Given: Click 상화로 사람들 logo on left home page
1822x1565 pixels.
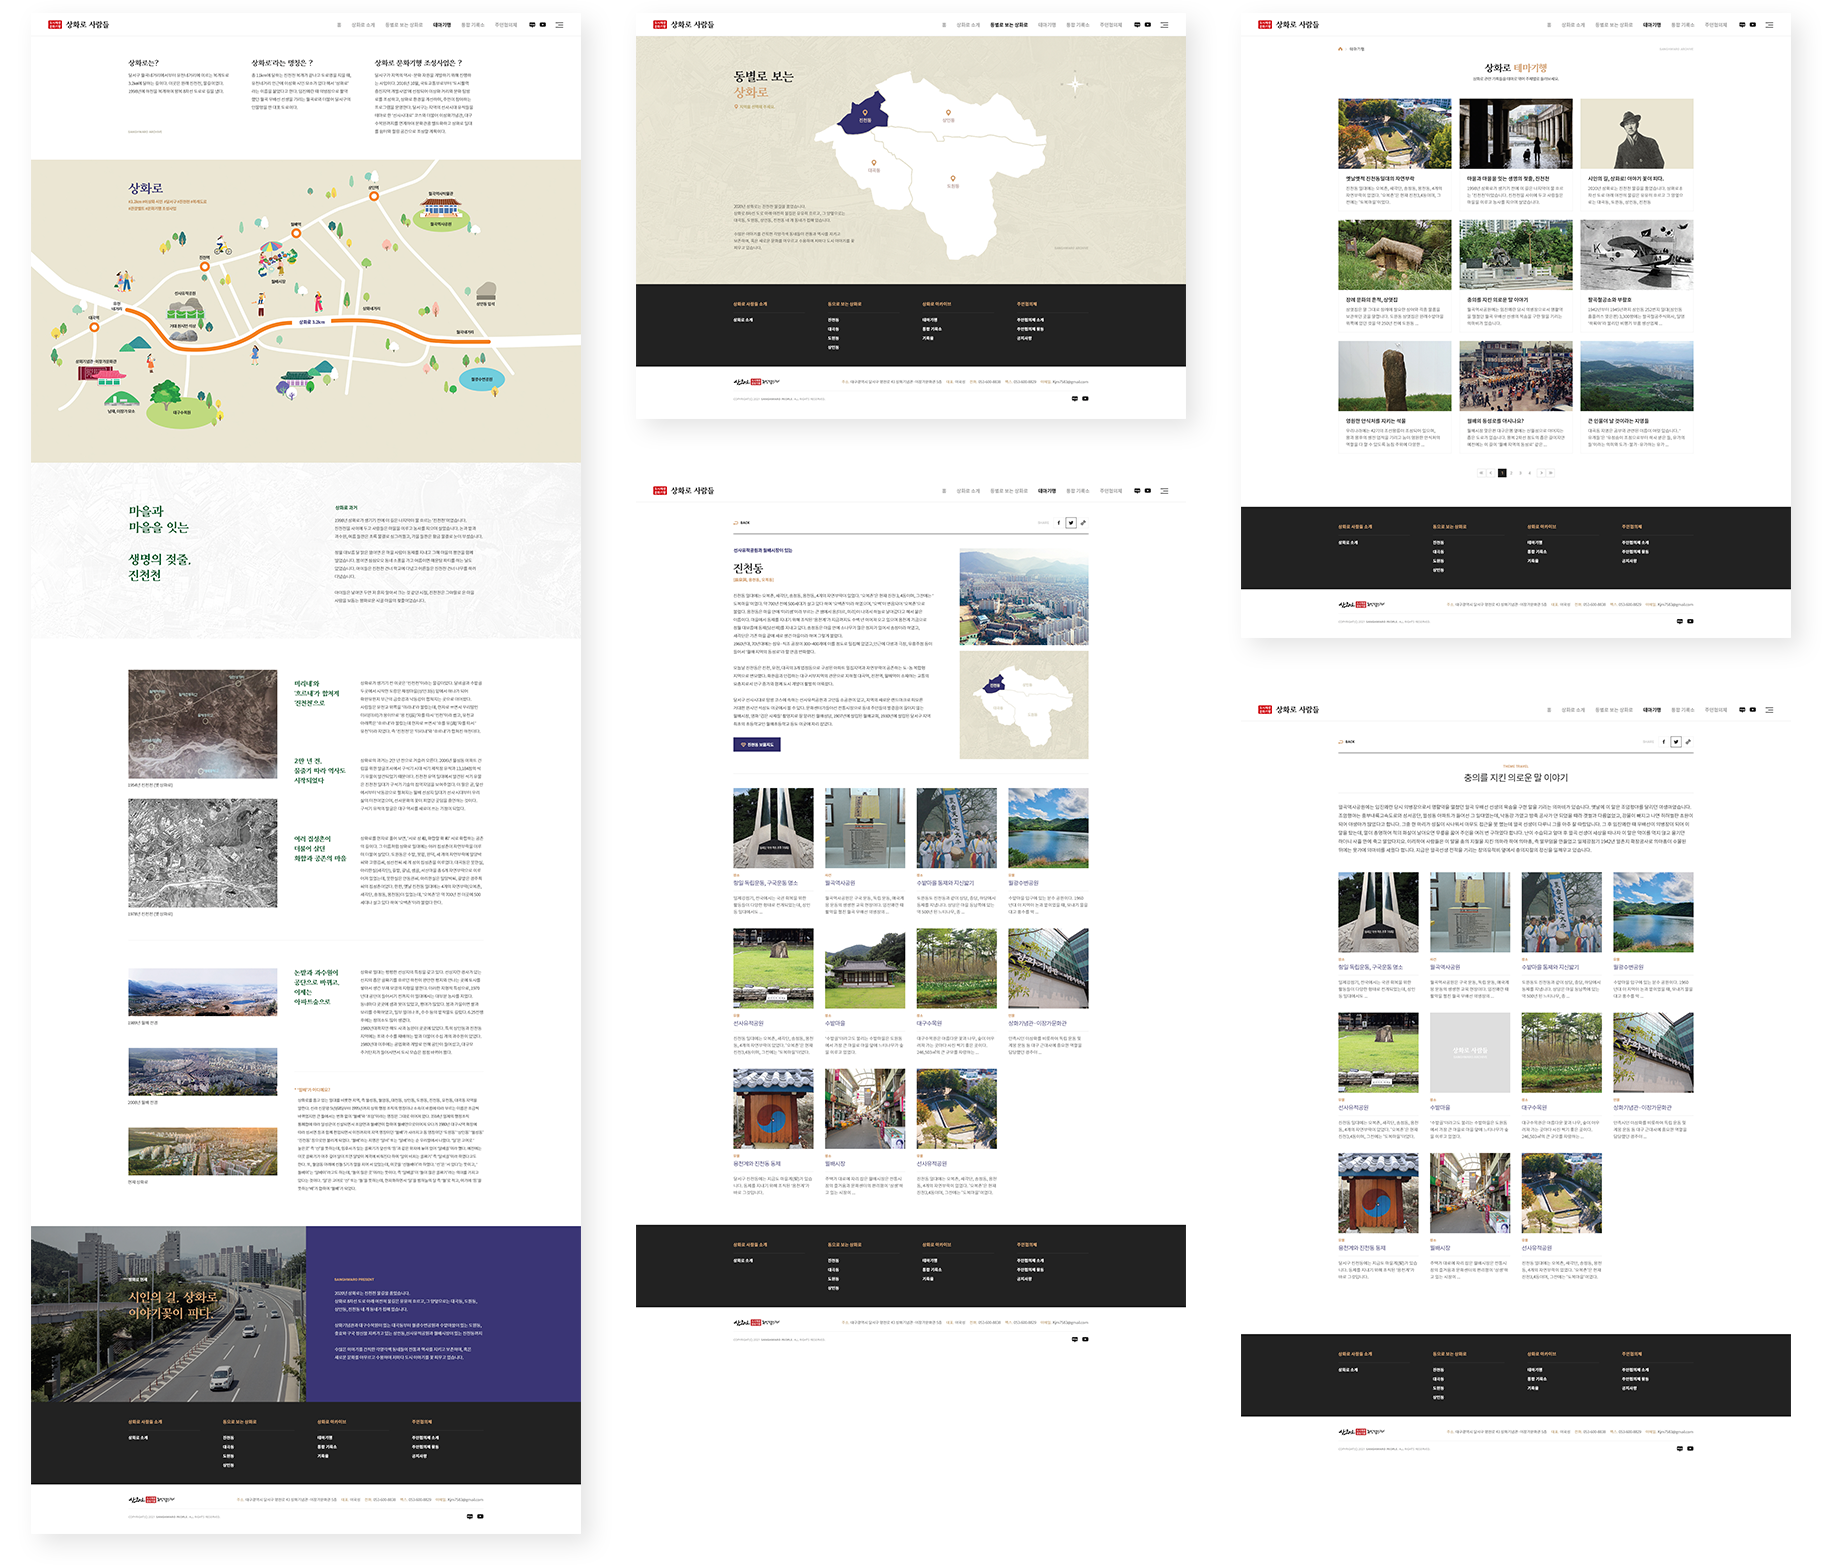Looking at the screenshot, I should pyautogui.click(x=78, y=24).
